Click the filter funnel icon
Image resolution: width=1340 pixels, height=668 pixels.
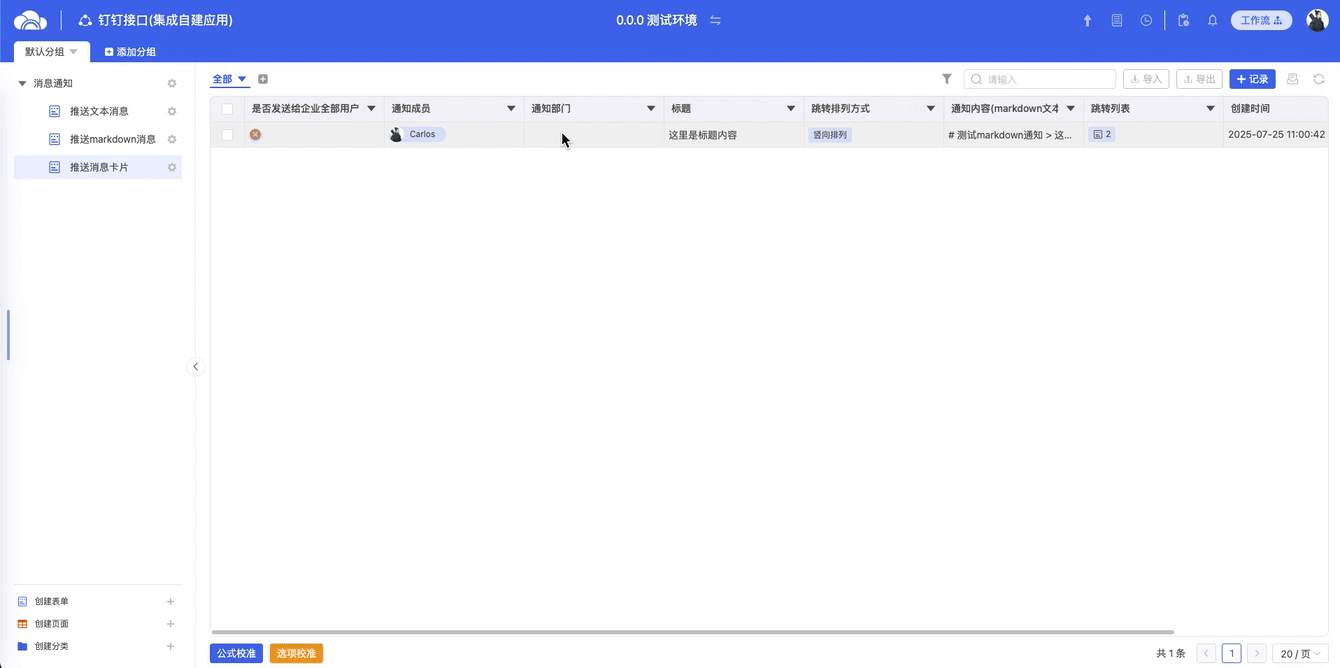click(946, 79)
